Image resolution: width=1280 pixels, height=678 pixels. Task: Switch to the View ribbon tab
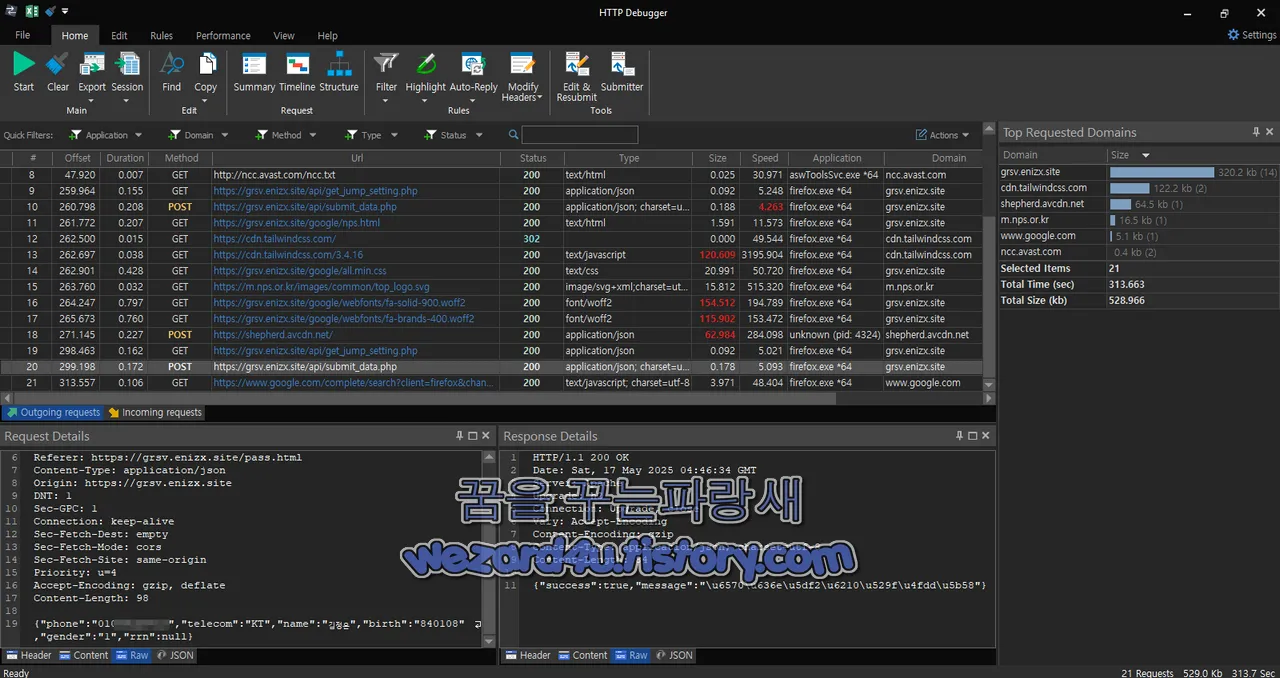coord(284,35)
